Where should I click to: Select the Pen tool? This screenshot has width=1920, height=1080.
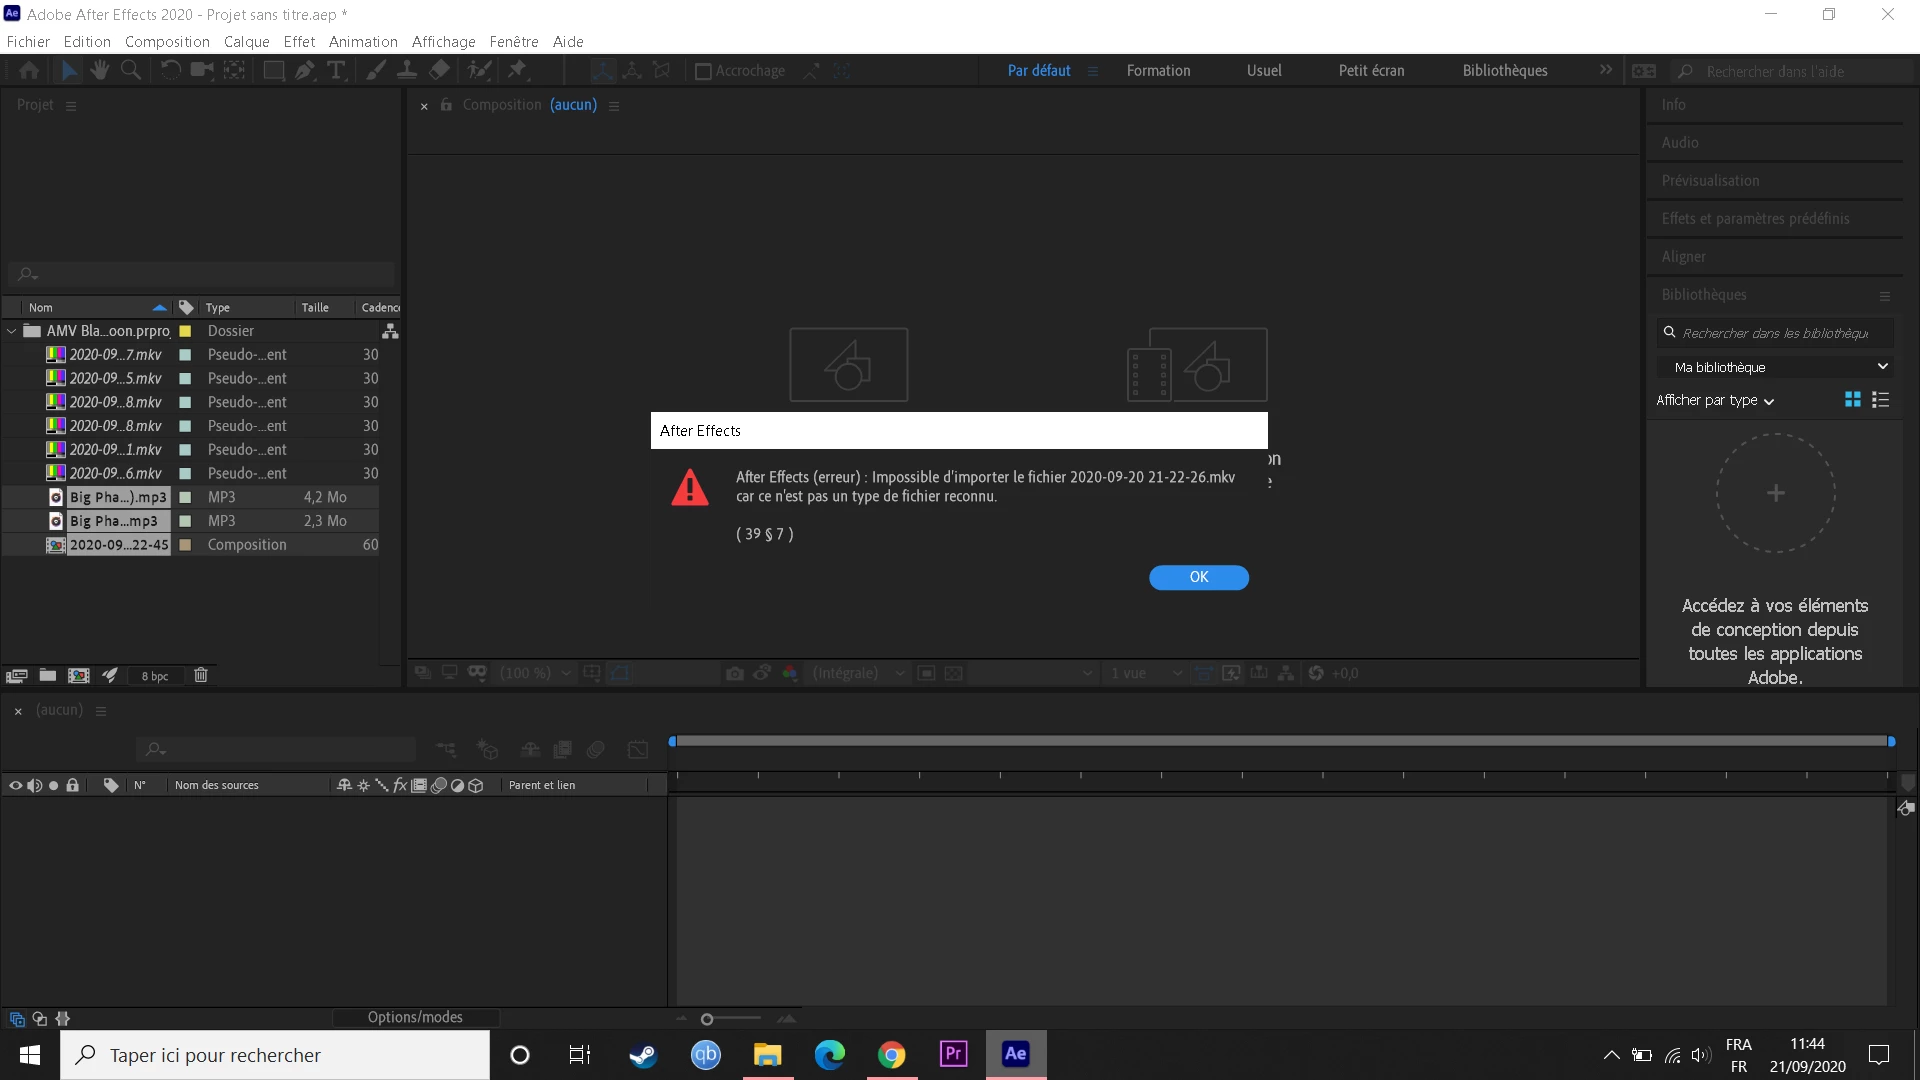coord(304,70)
